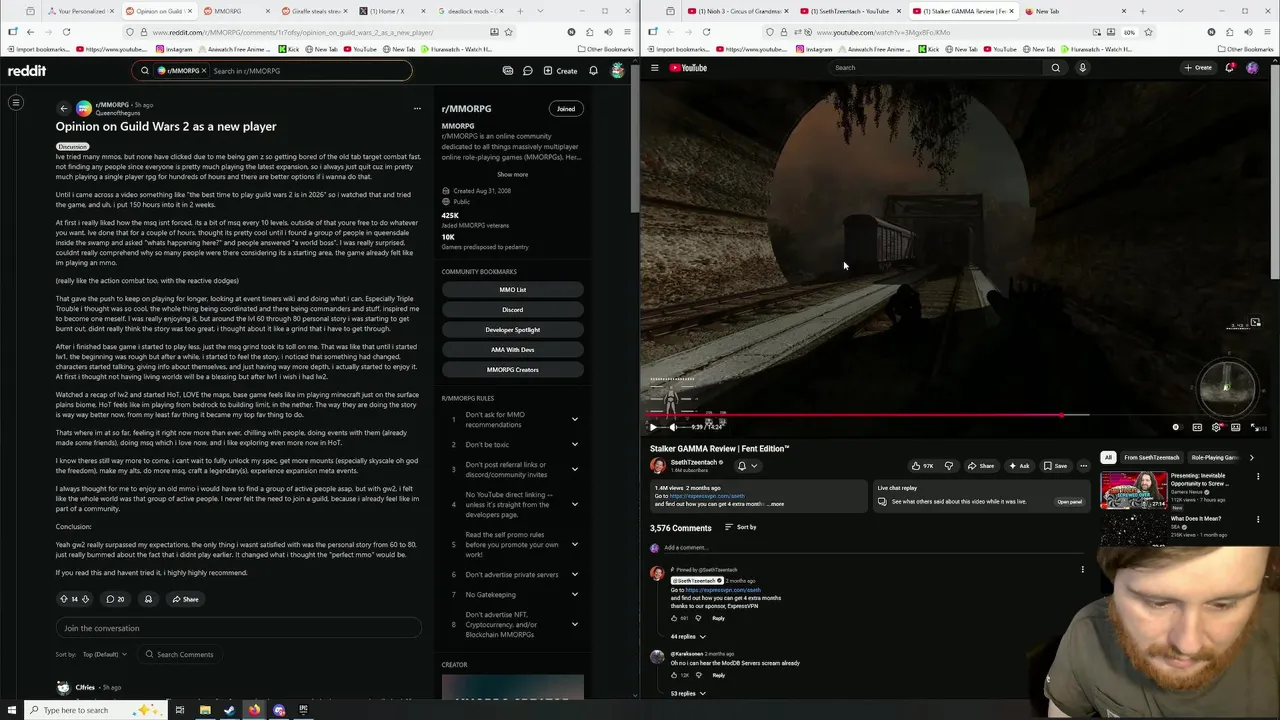The height and width of the screenshot is (720, 1280).
Task: Share the YouTube video
Action: [981, 466]
